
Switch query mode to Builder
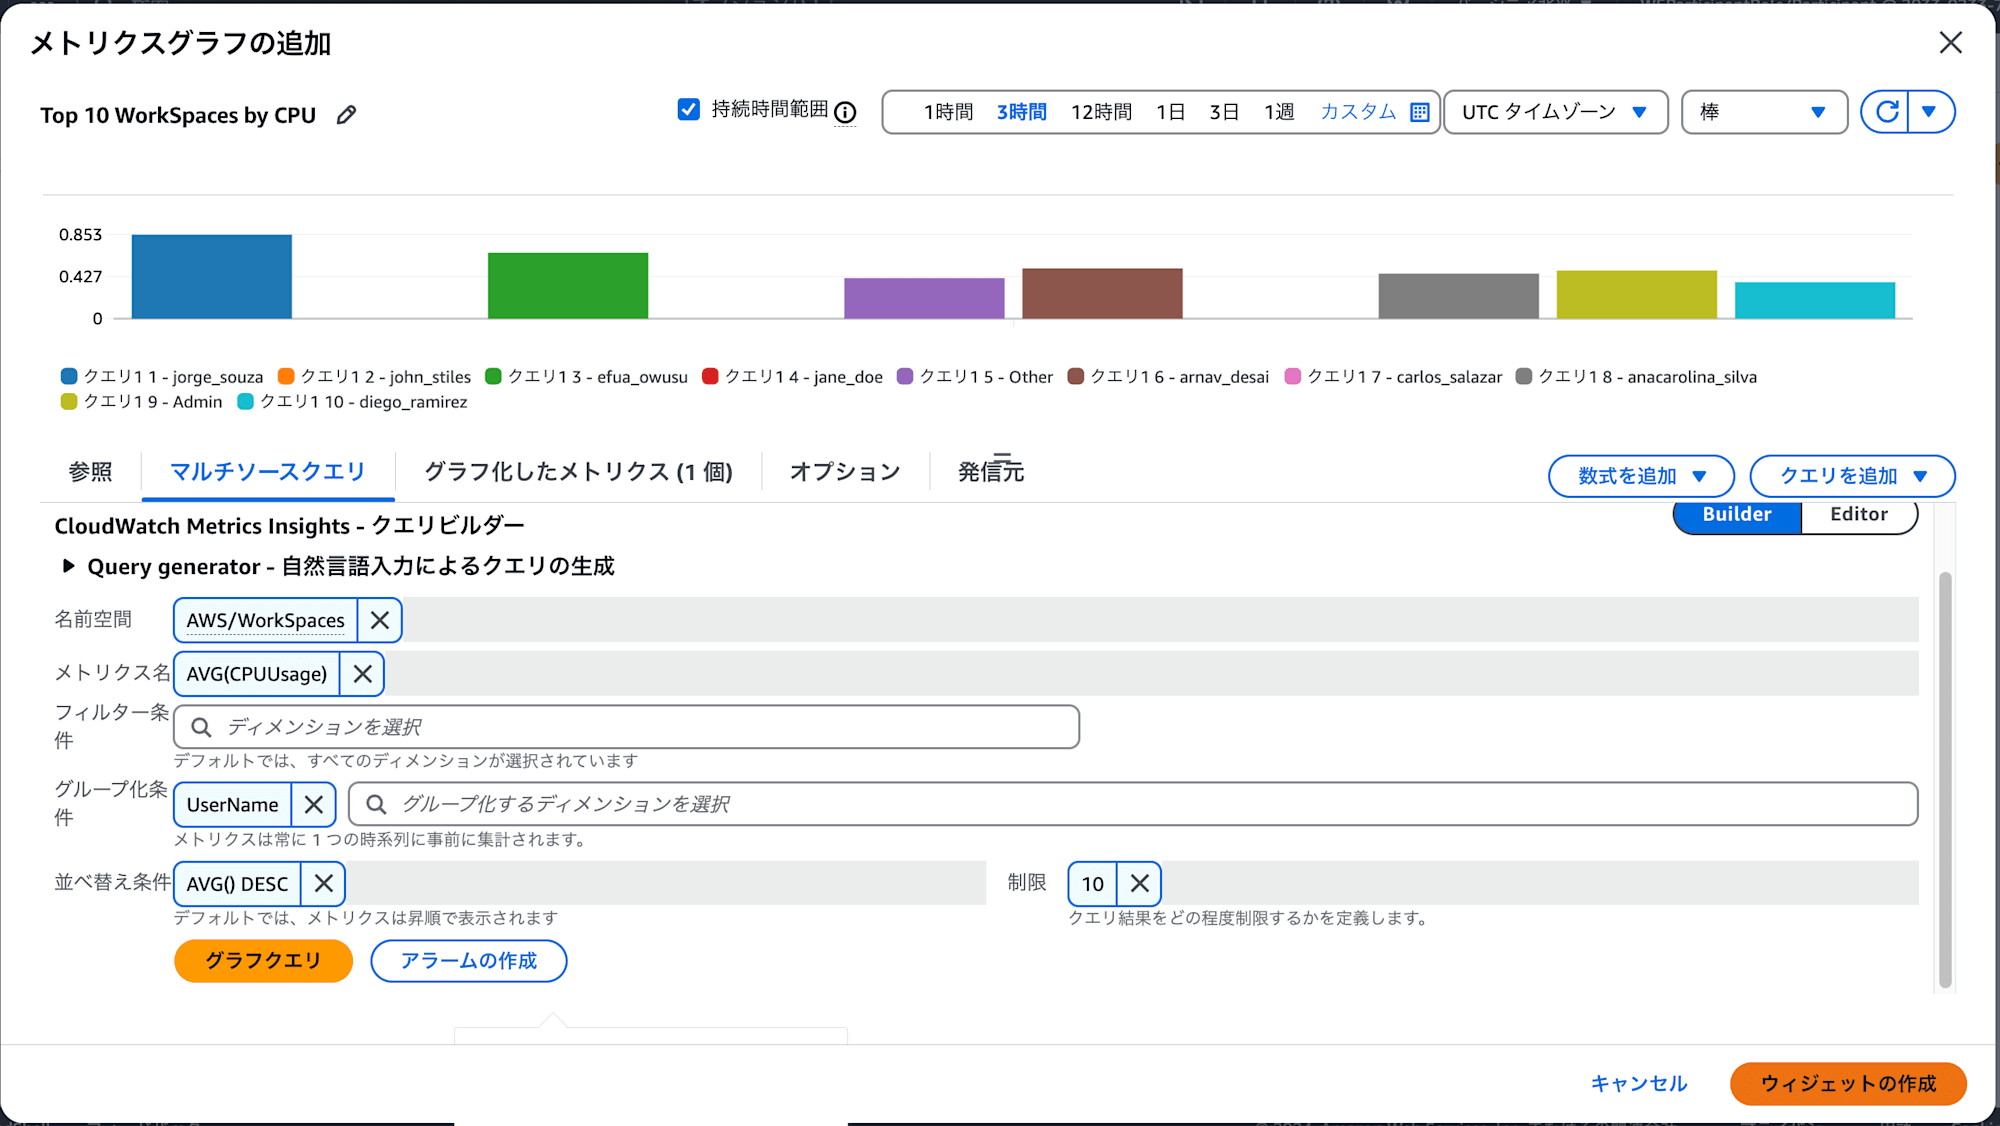point(1737,515)
